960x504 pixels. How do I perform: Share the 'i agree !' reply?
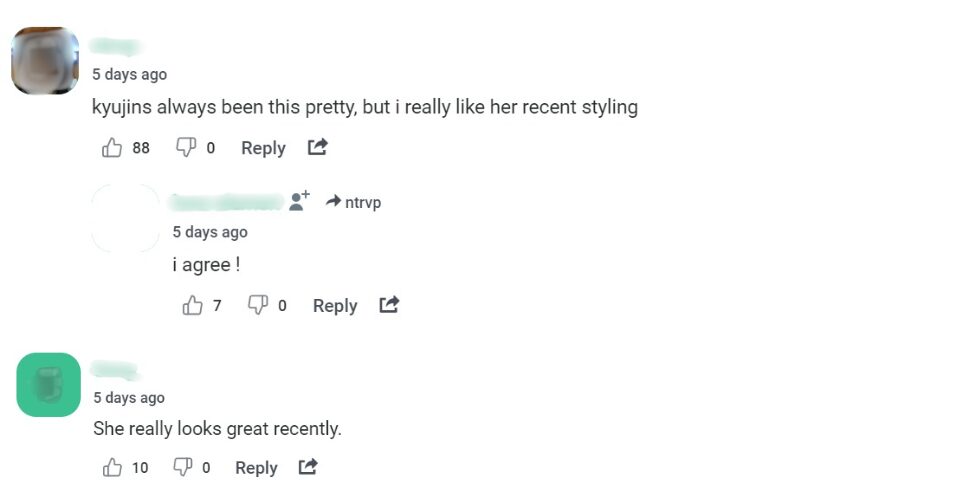389,305
